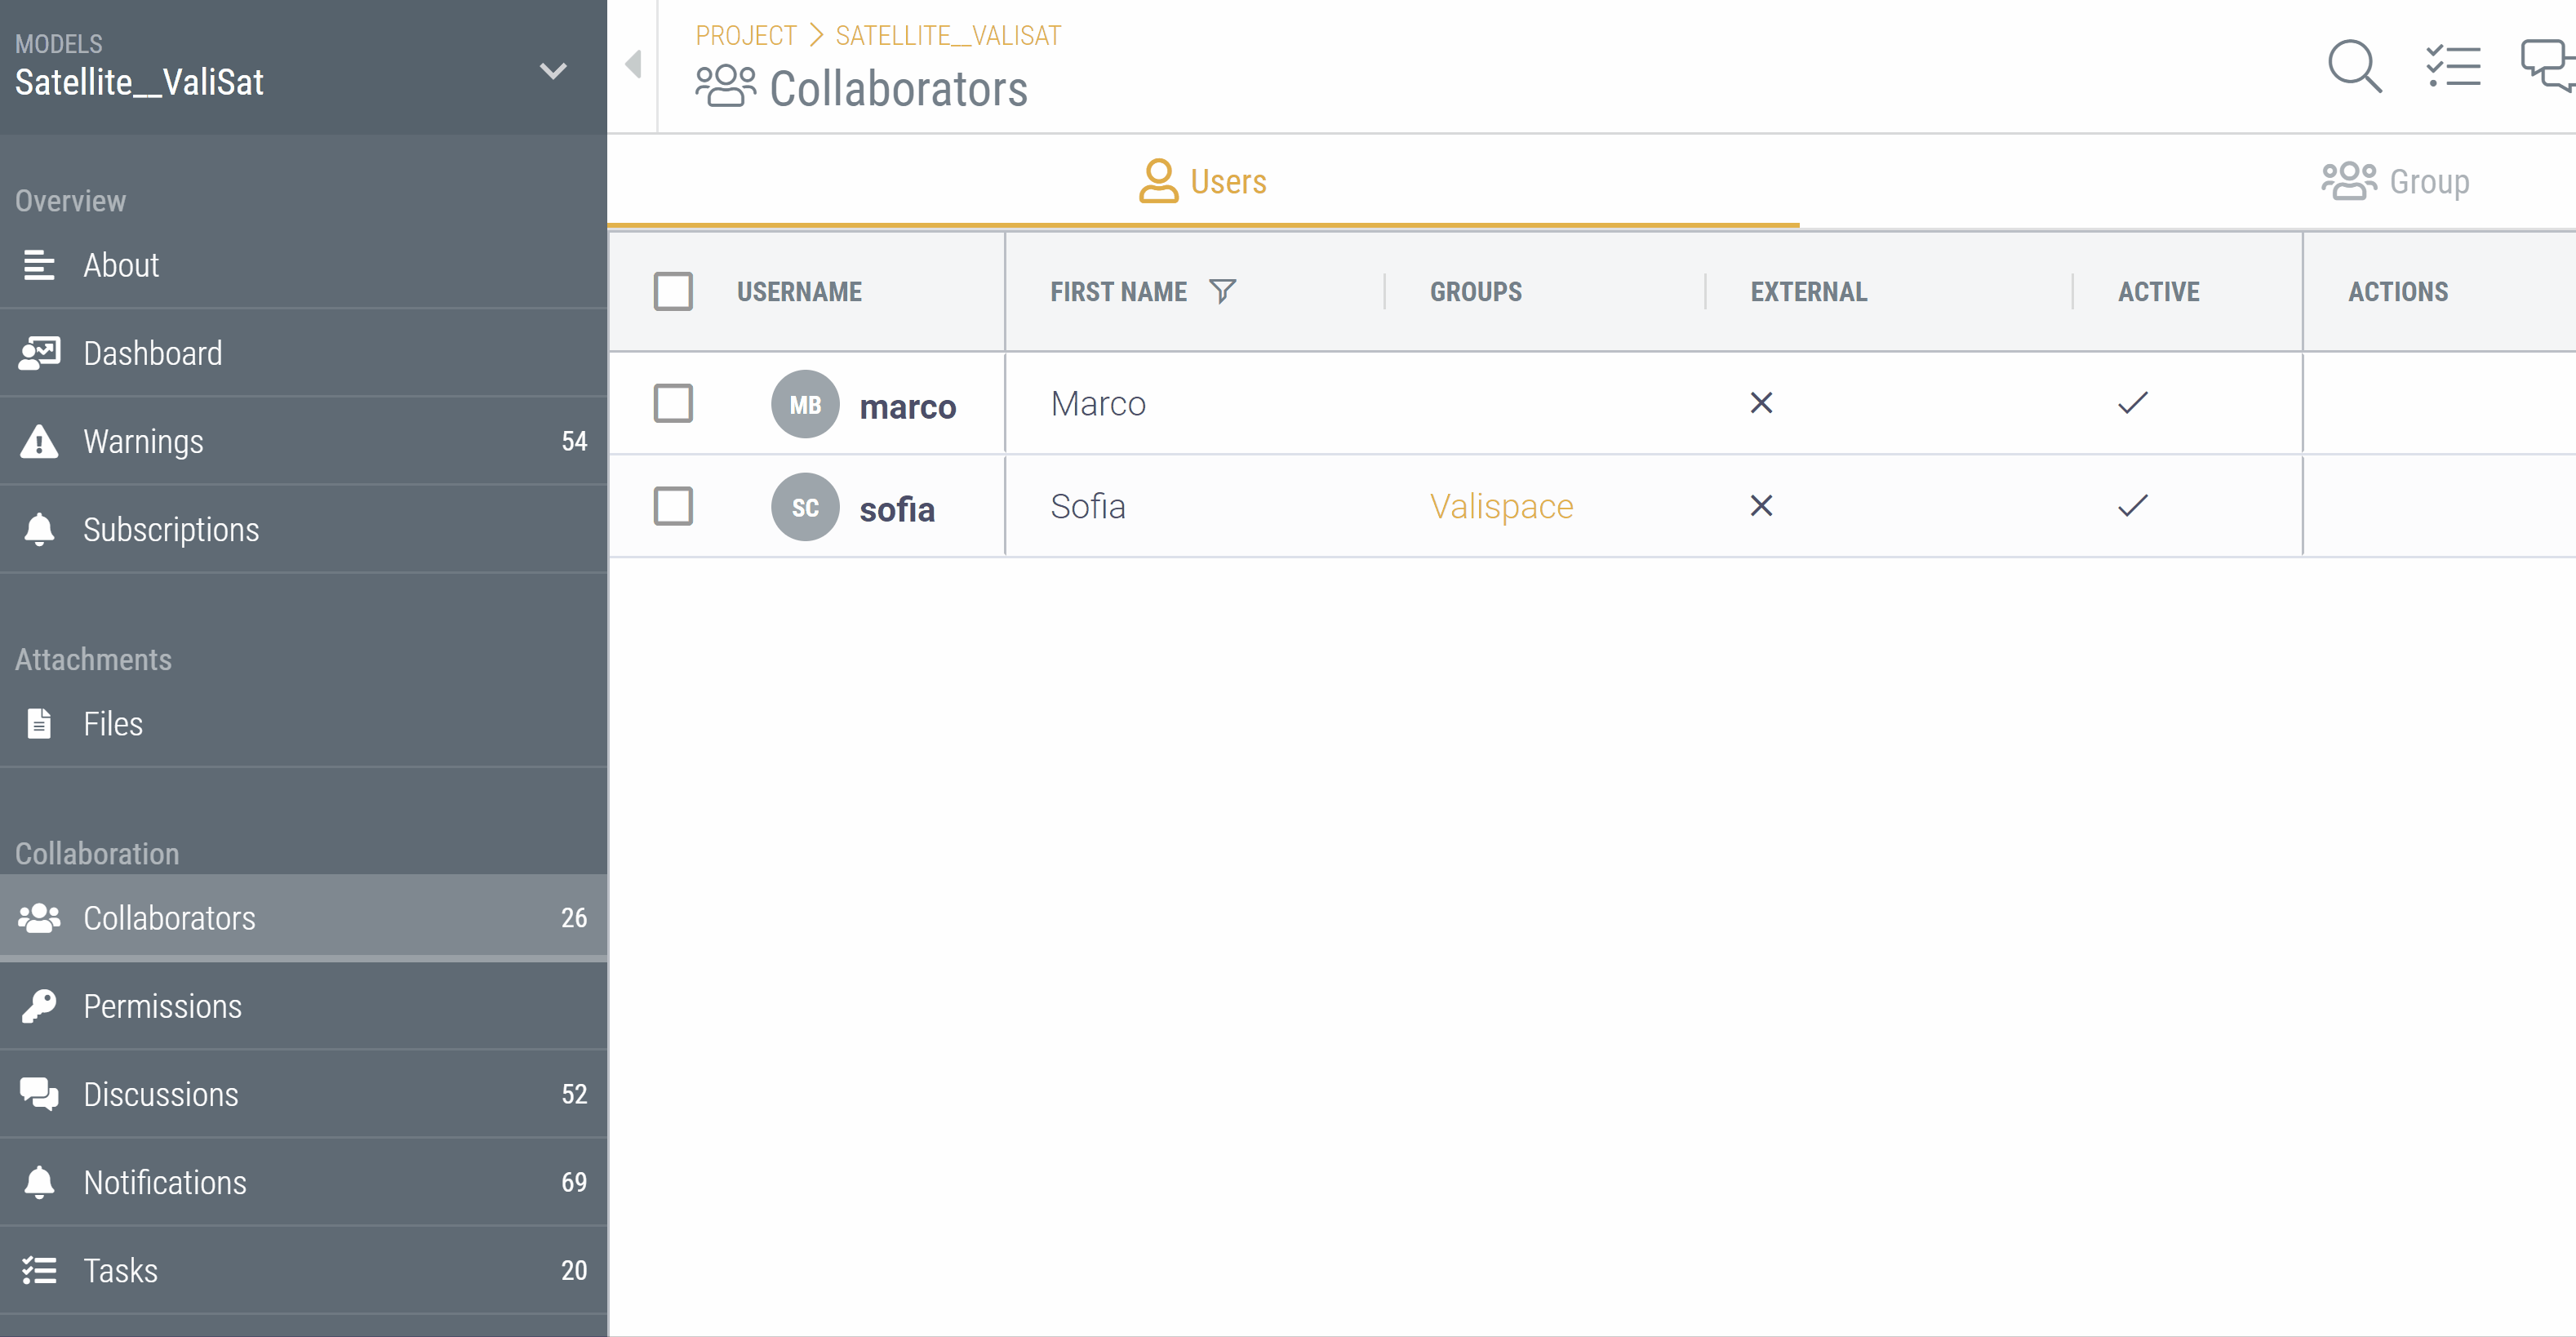Check the checkbox for user sofia

(673, 507)
